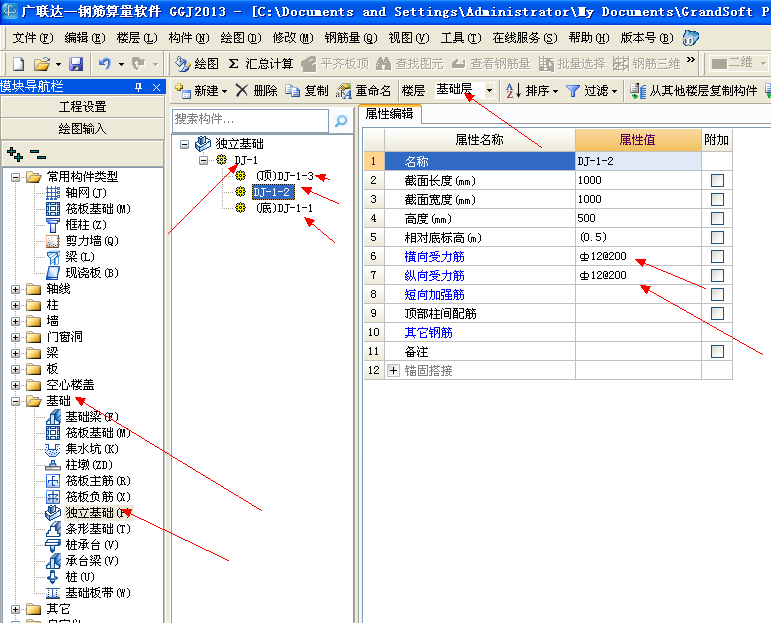Open the 构件(N) menu
The height and width of the screenshot is (623, 771).
tap(189, 38)
